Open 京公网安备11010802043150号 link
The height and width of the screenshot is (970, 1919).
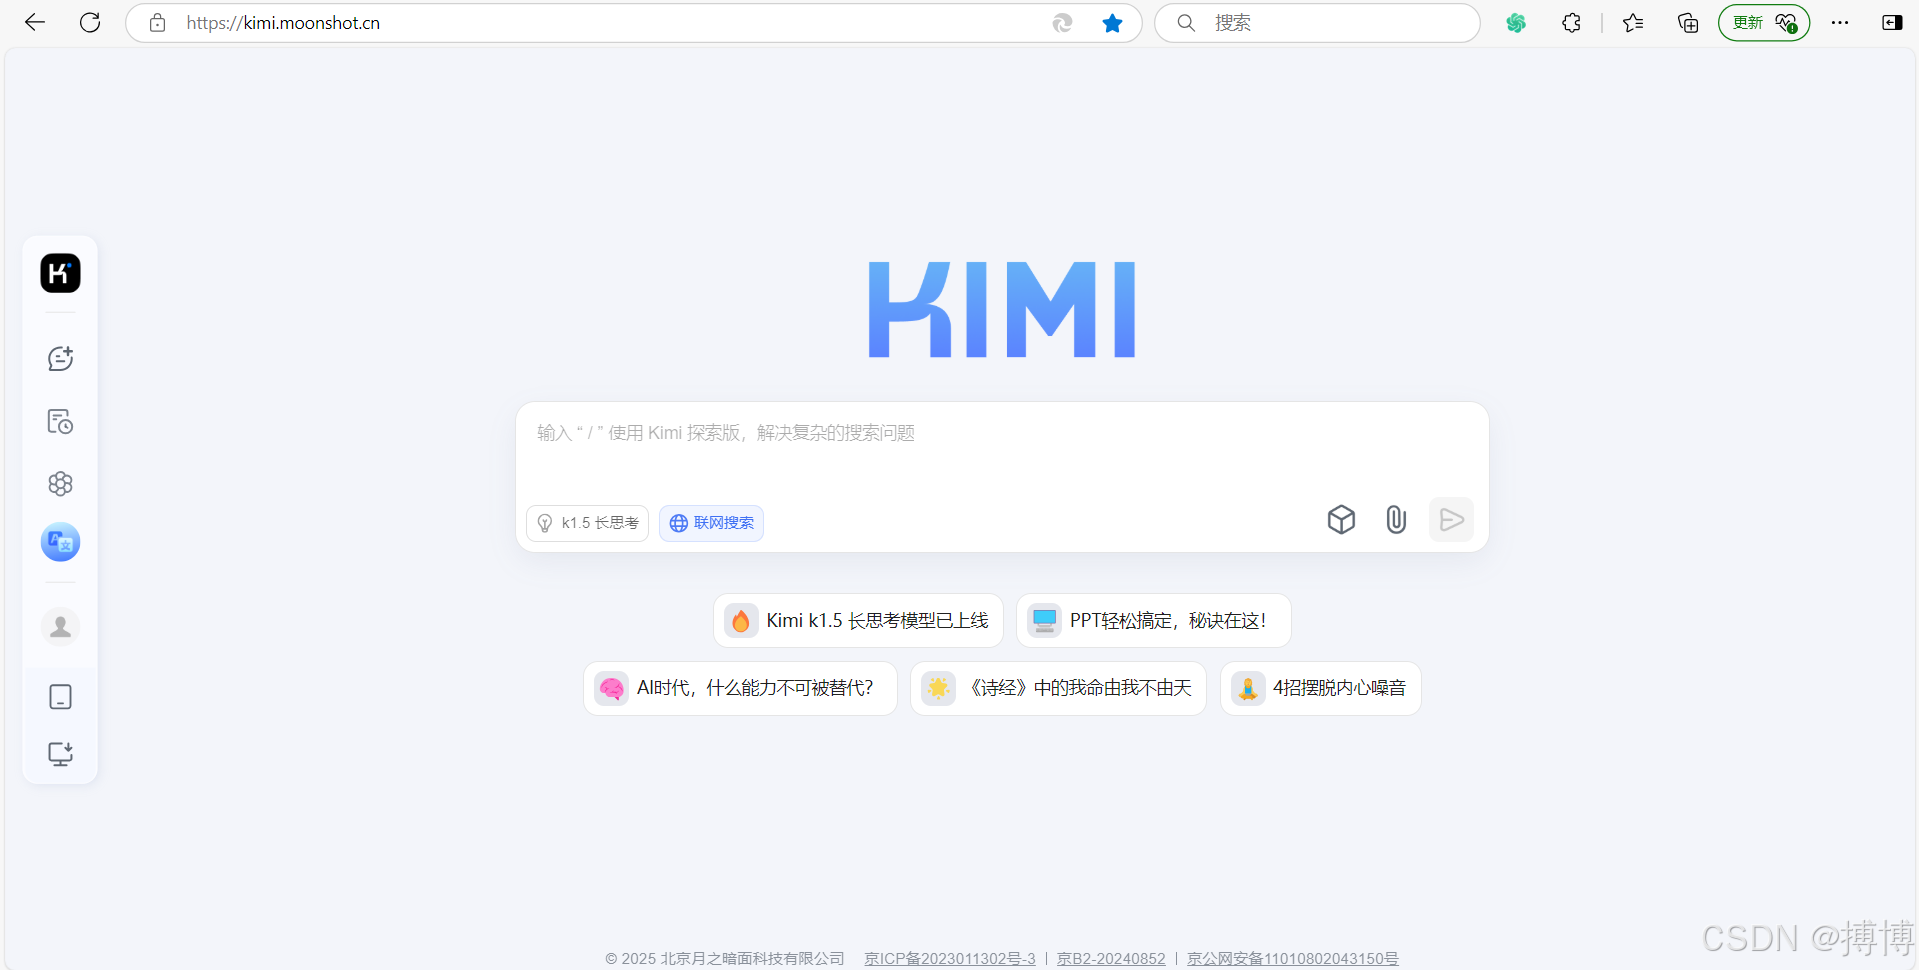pos(1292,958)
